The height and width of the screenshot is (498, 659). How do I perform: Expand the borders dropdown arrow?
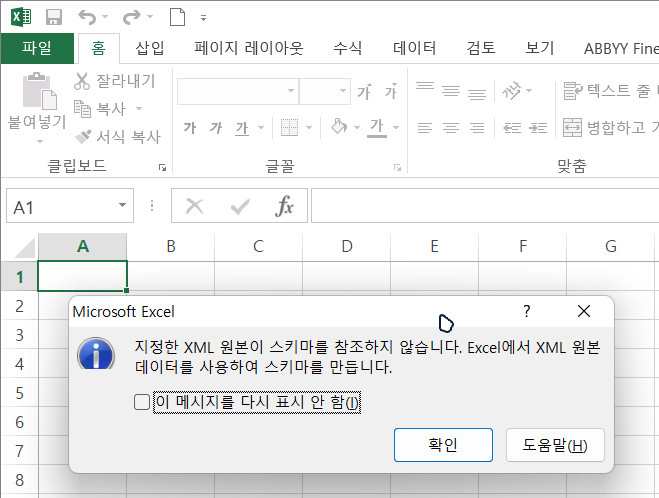point(309,127)
